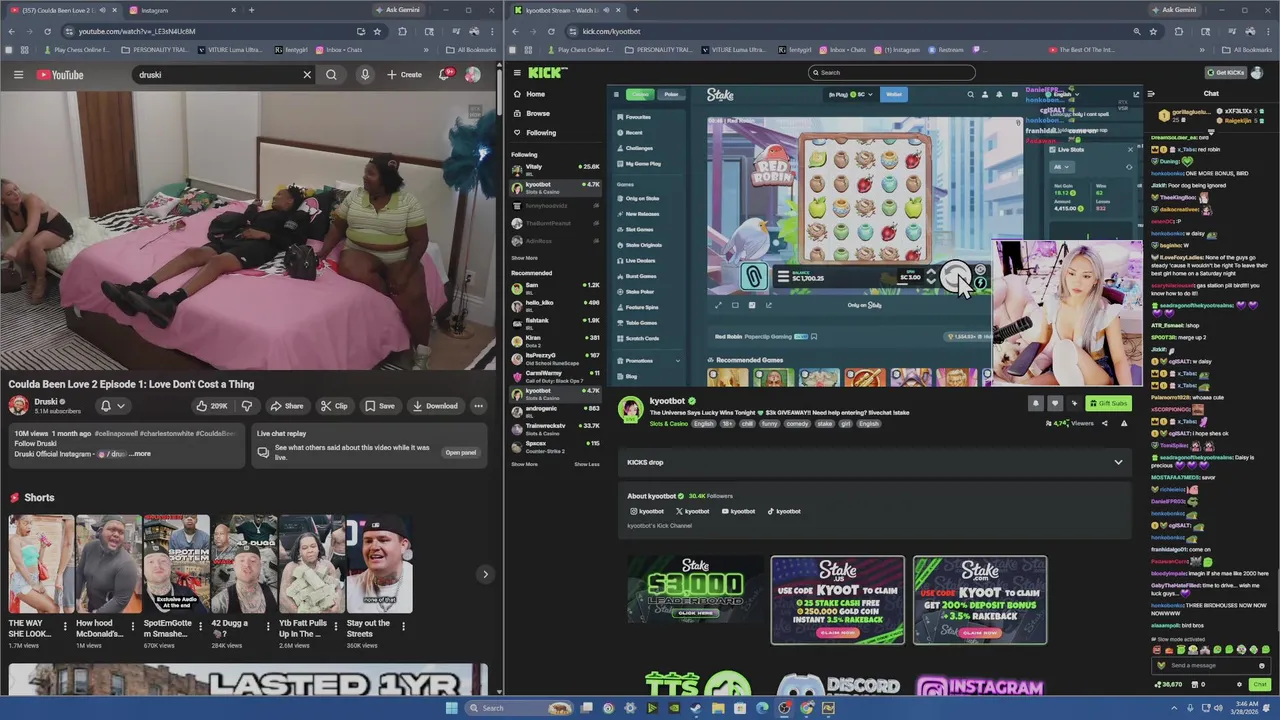Expand the video description with '...more'

[x=140, y=454]
